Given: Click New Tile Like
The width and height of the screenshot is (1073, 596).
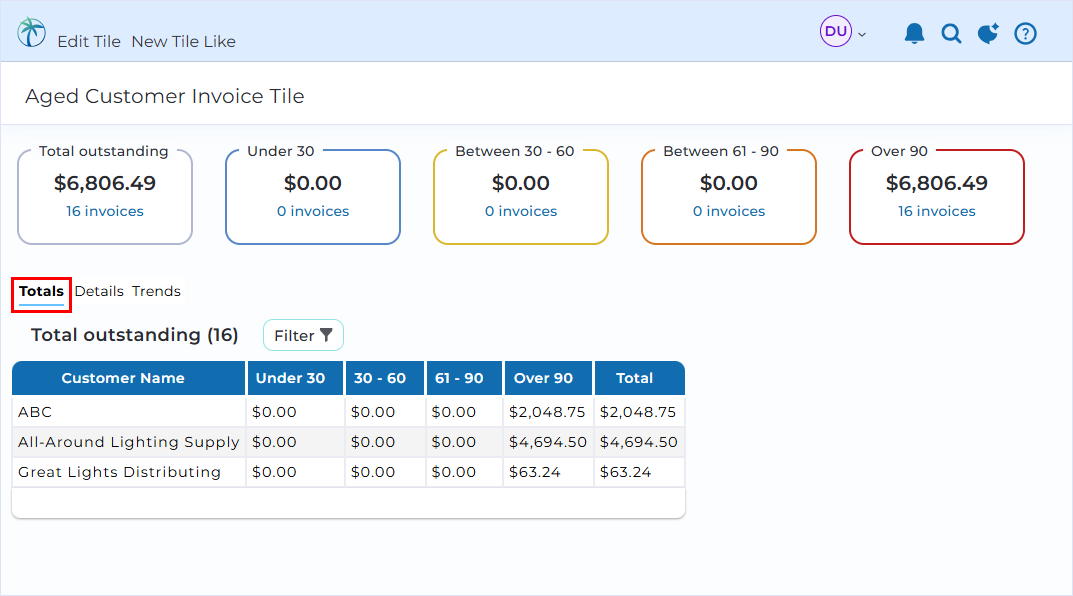Looking at the screenshot, I should click(x=183, y=42).
